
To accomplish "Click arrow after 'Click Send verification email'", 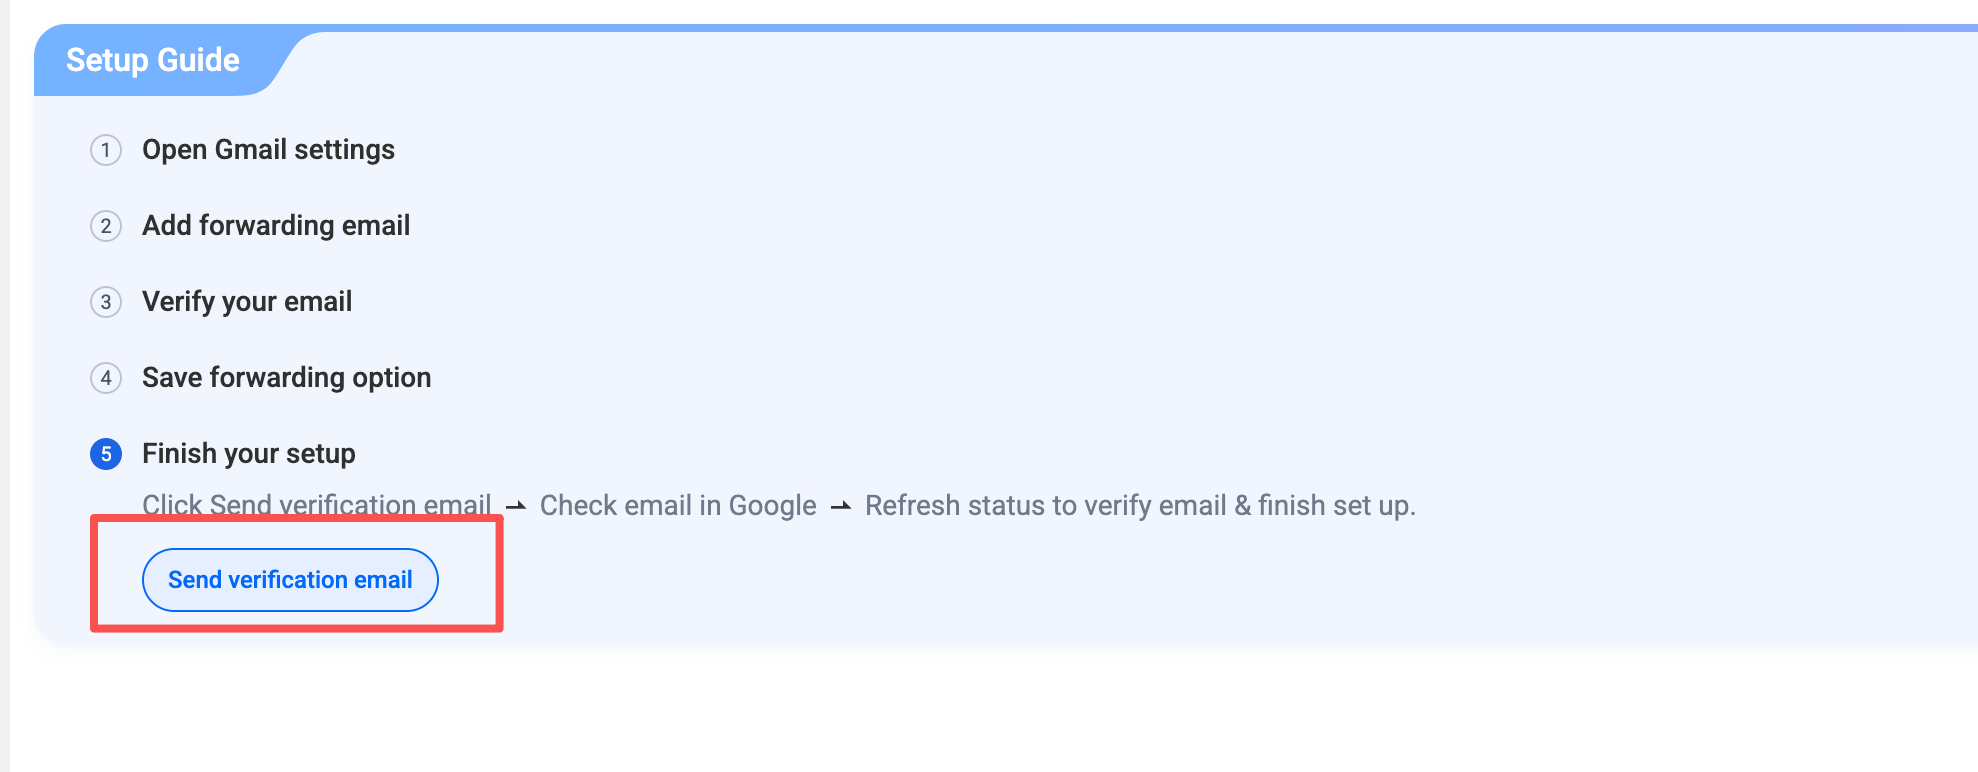I will tap(516, 506).
